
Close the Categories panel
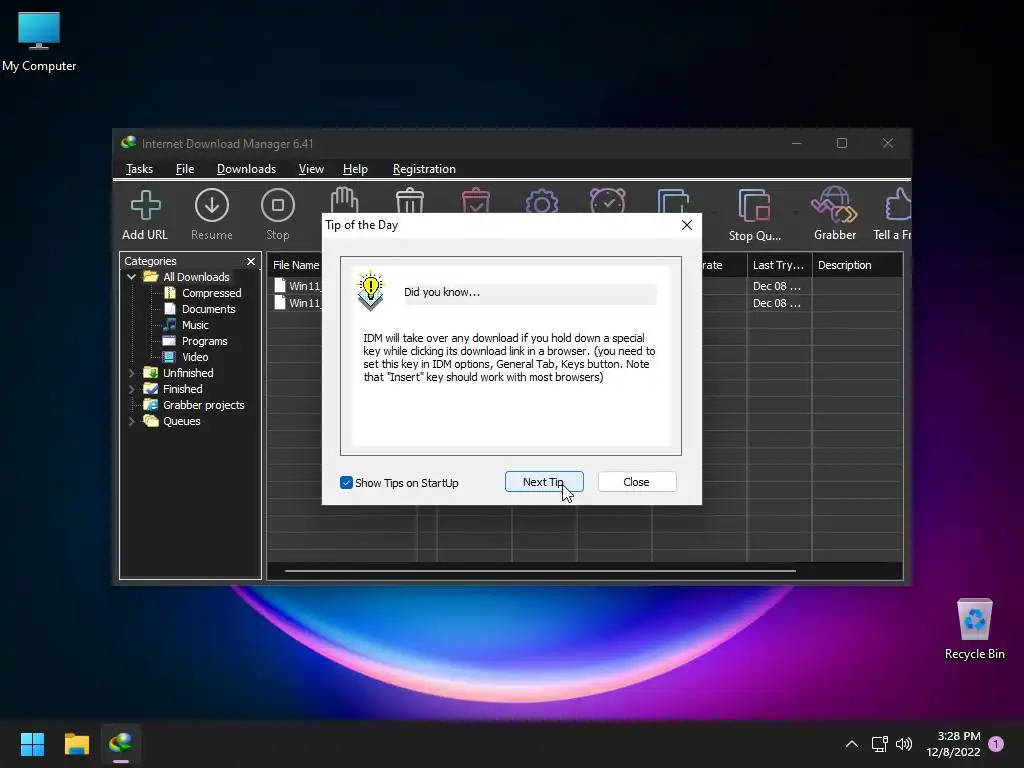(251, 261)
